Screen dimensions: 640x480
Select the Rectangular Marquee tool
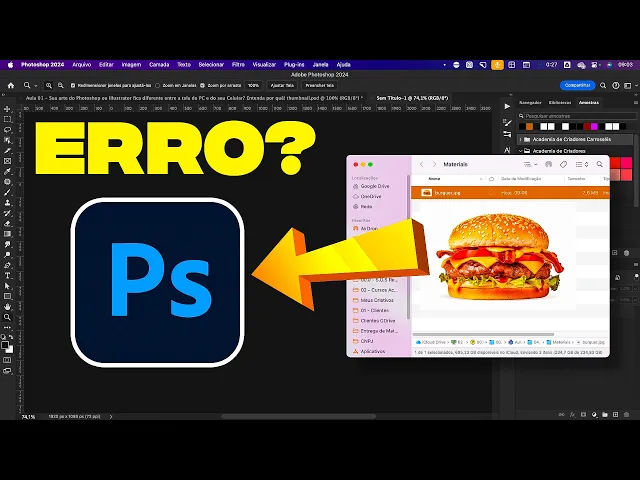click(7, 119)
